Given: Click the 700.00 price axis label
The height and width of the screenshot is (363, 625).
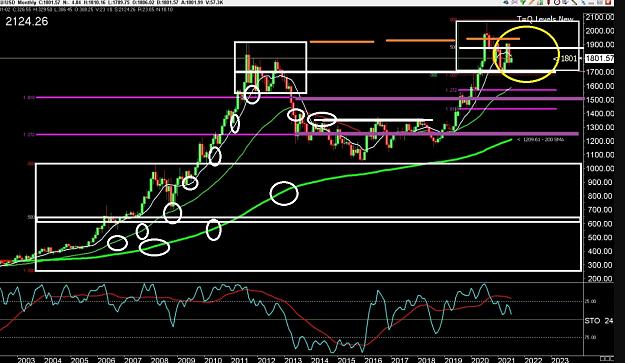Looking at the screenshot, I should click(x=601, y=210).
